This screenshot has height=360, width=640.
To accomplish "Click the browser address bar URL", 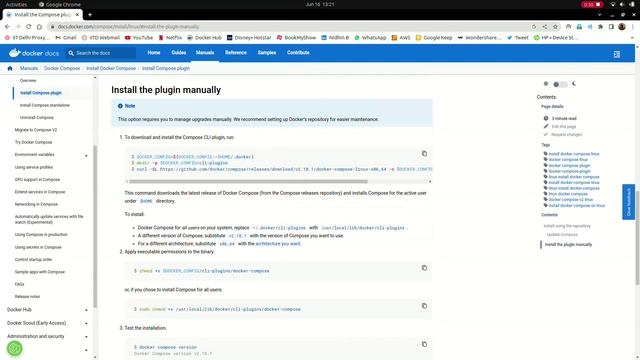I will (128, 27).
